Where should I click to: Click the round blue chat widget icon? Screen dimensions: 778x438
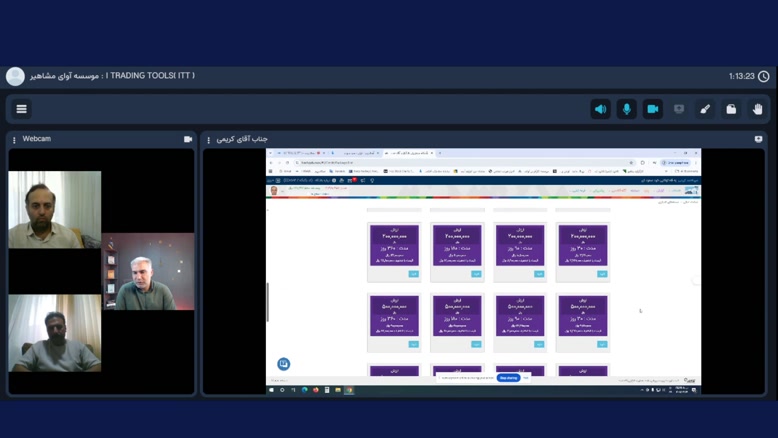click(x=283, y=364)
